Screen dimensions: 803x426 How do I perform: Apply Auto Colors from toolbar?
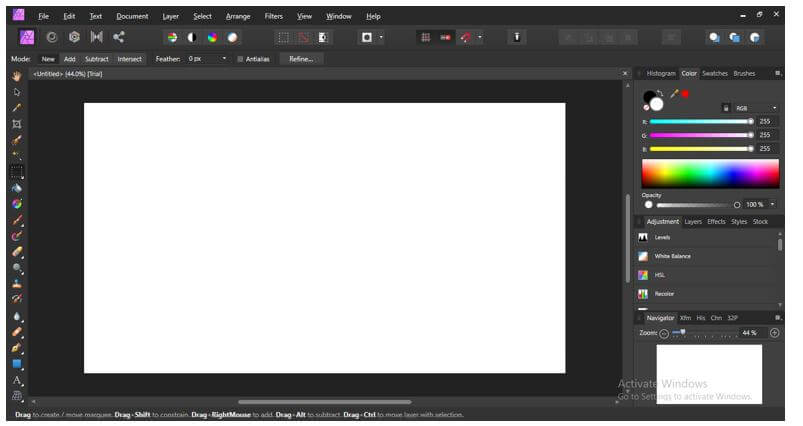click(212, 37)
